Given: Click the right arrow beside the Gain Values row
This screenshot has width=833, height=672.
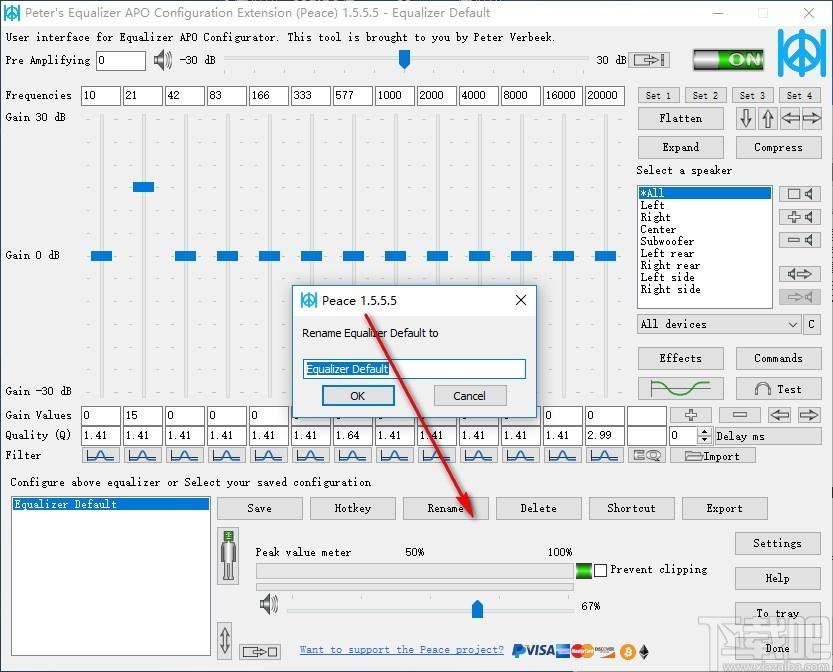Looking at the screenshot, I should coord(809,415).
